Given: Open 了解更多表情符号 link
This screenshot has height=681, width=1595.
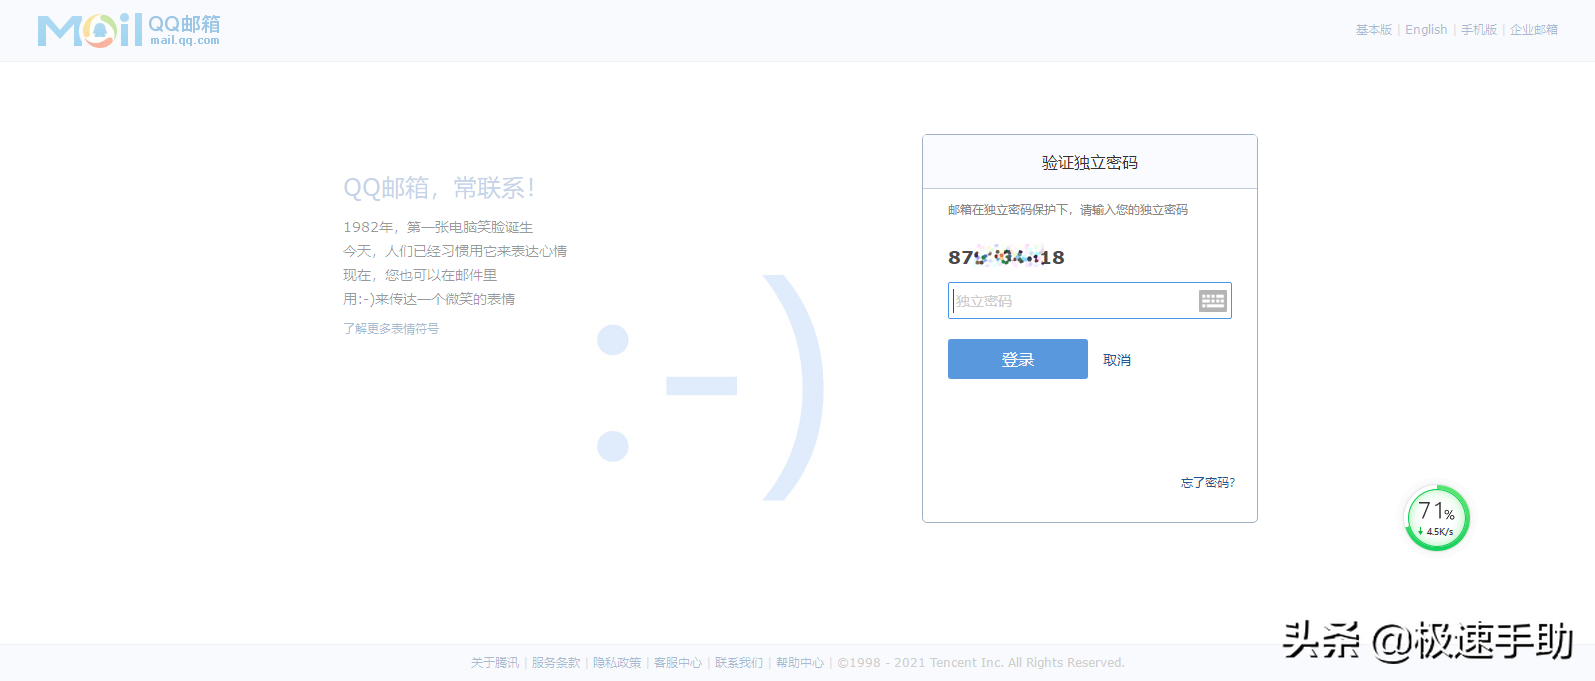Looking at the screenshot, I should coord(391,328).
